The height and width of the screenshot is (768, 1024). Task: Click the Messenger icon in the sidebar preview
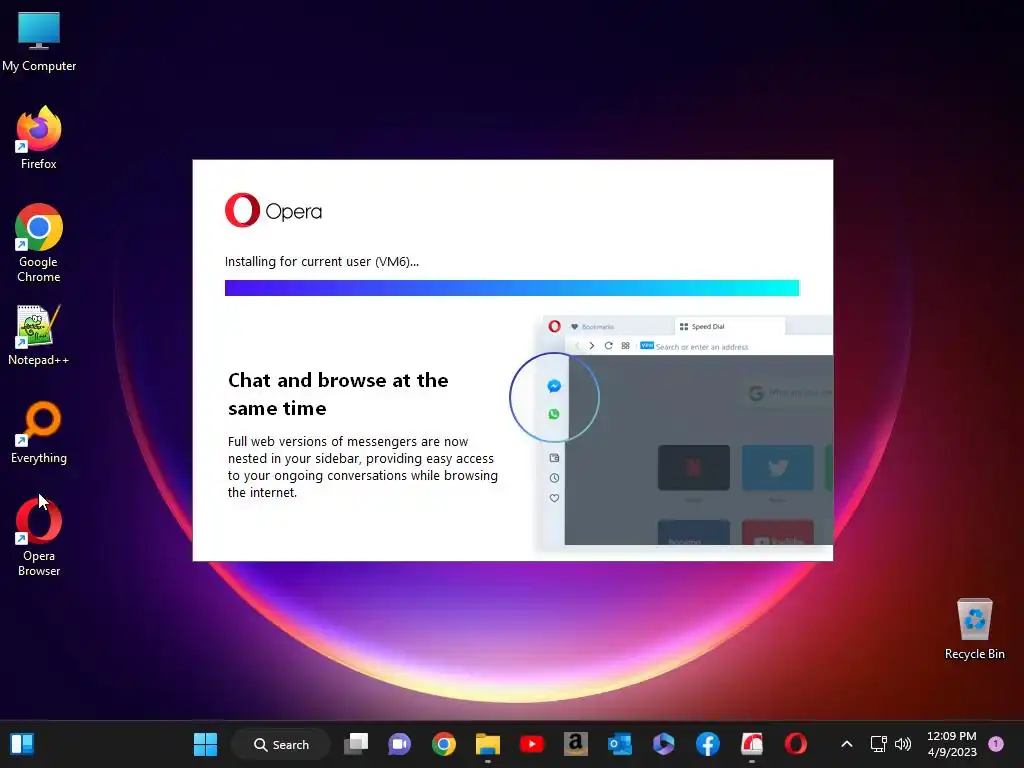[x=554, y=386]
